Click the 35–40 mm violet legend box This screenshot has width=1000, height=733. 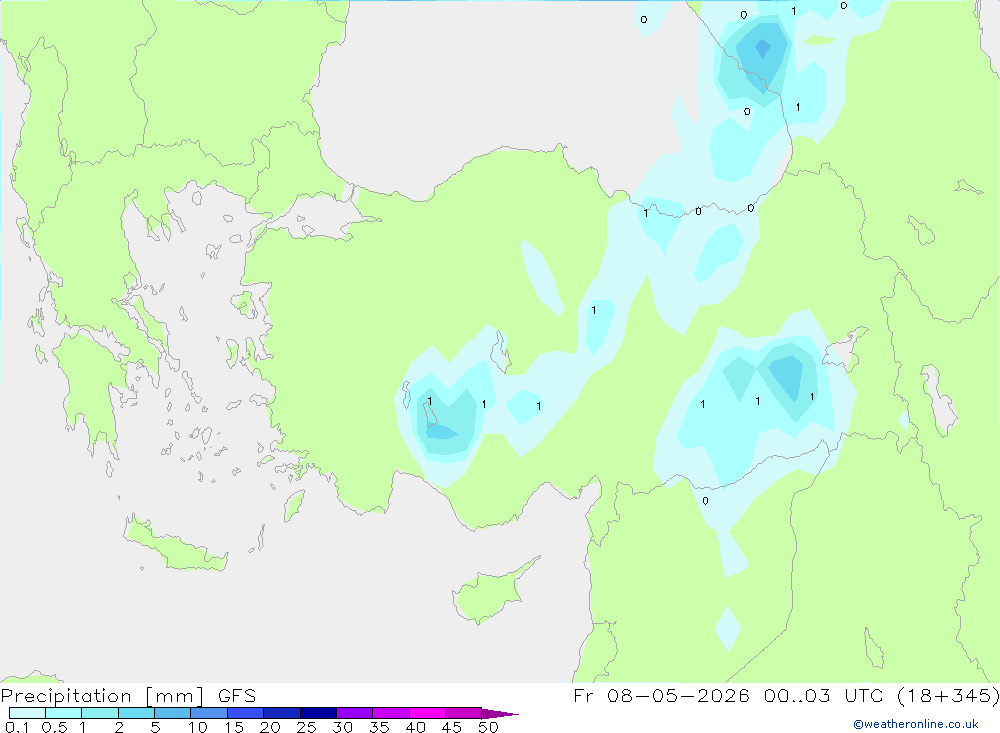point(391,713)
